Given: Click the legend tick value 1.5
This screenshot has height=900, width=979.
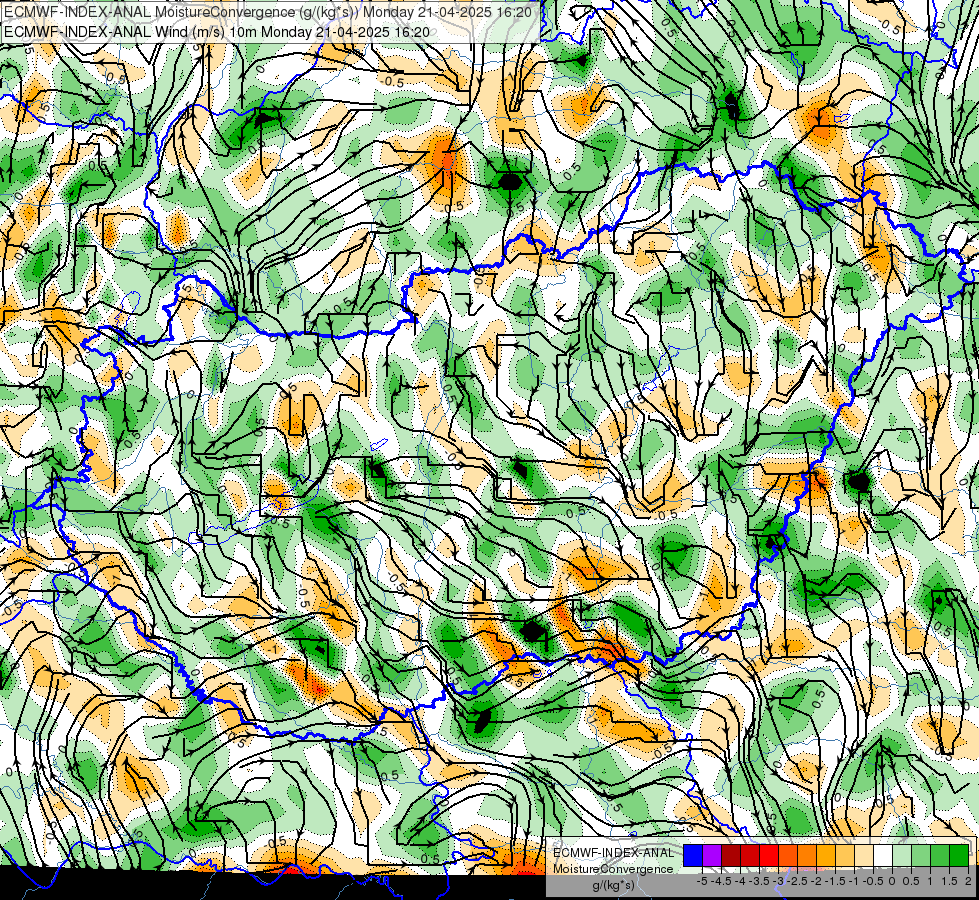Looking at the screenshot, I should point(950,881).
